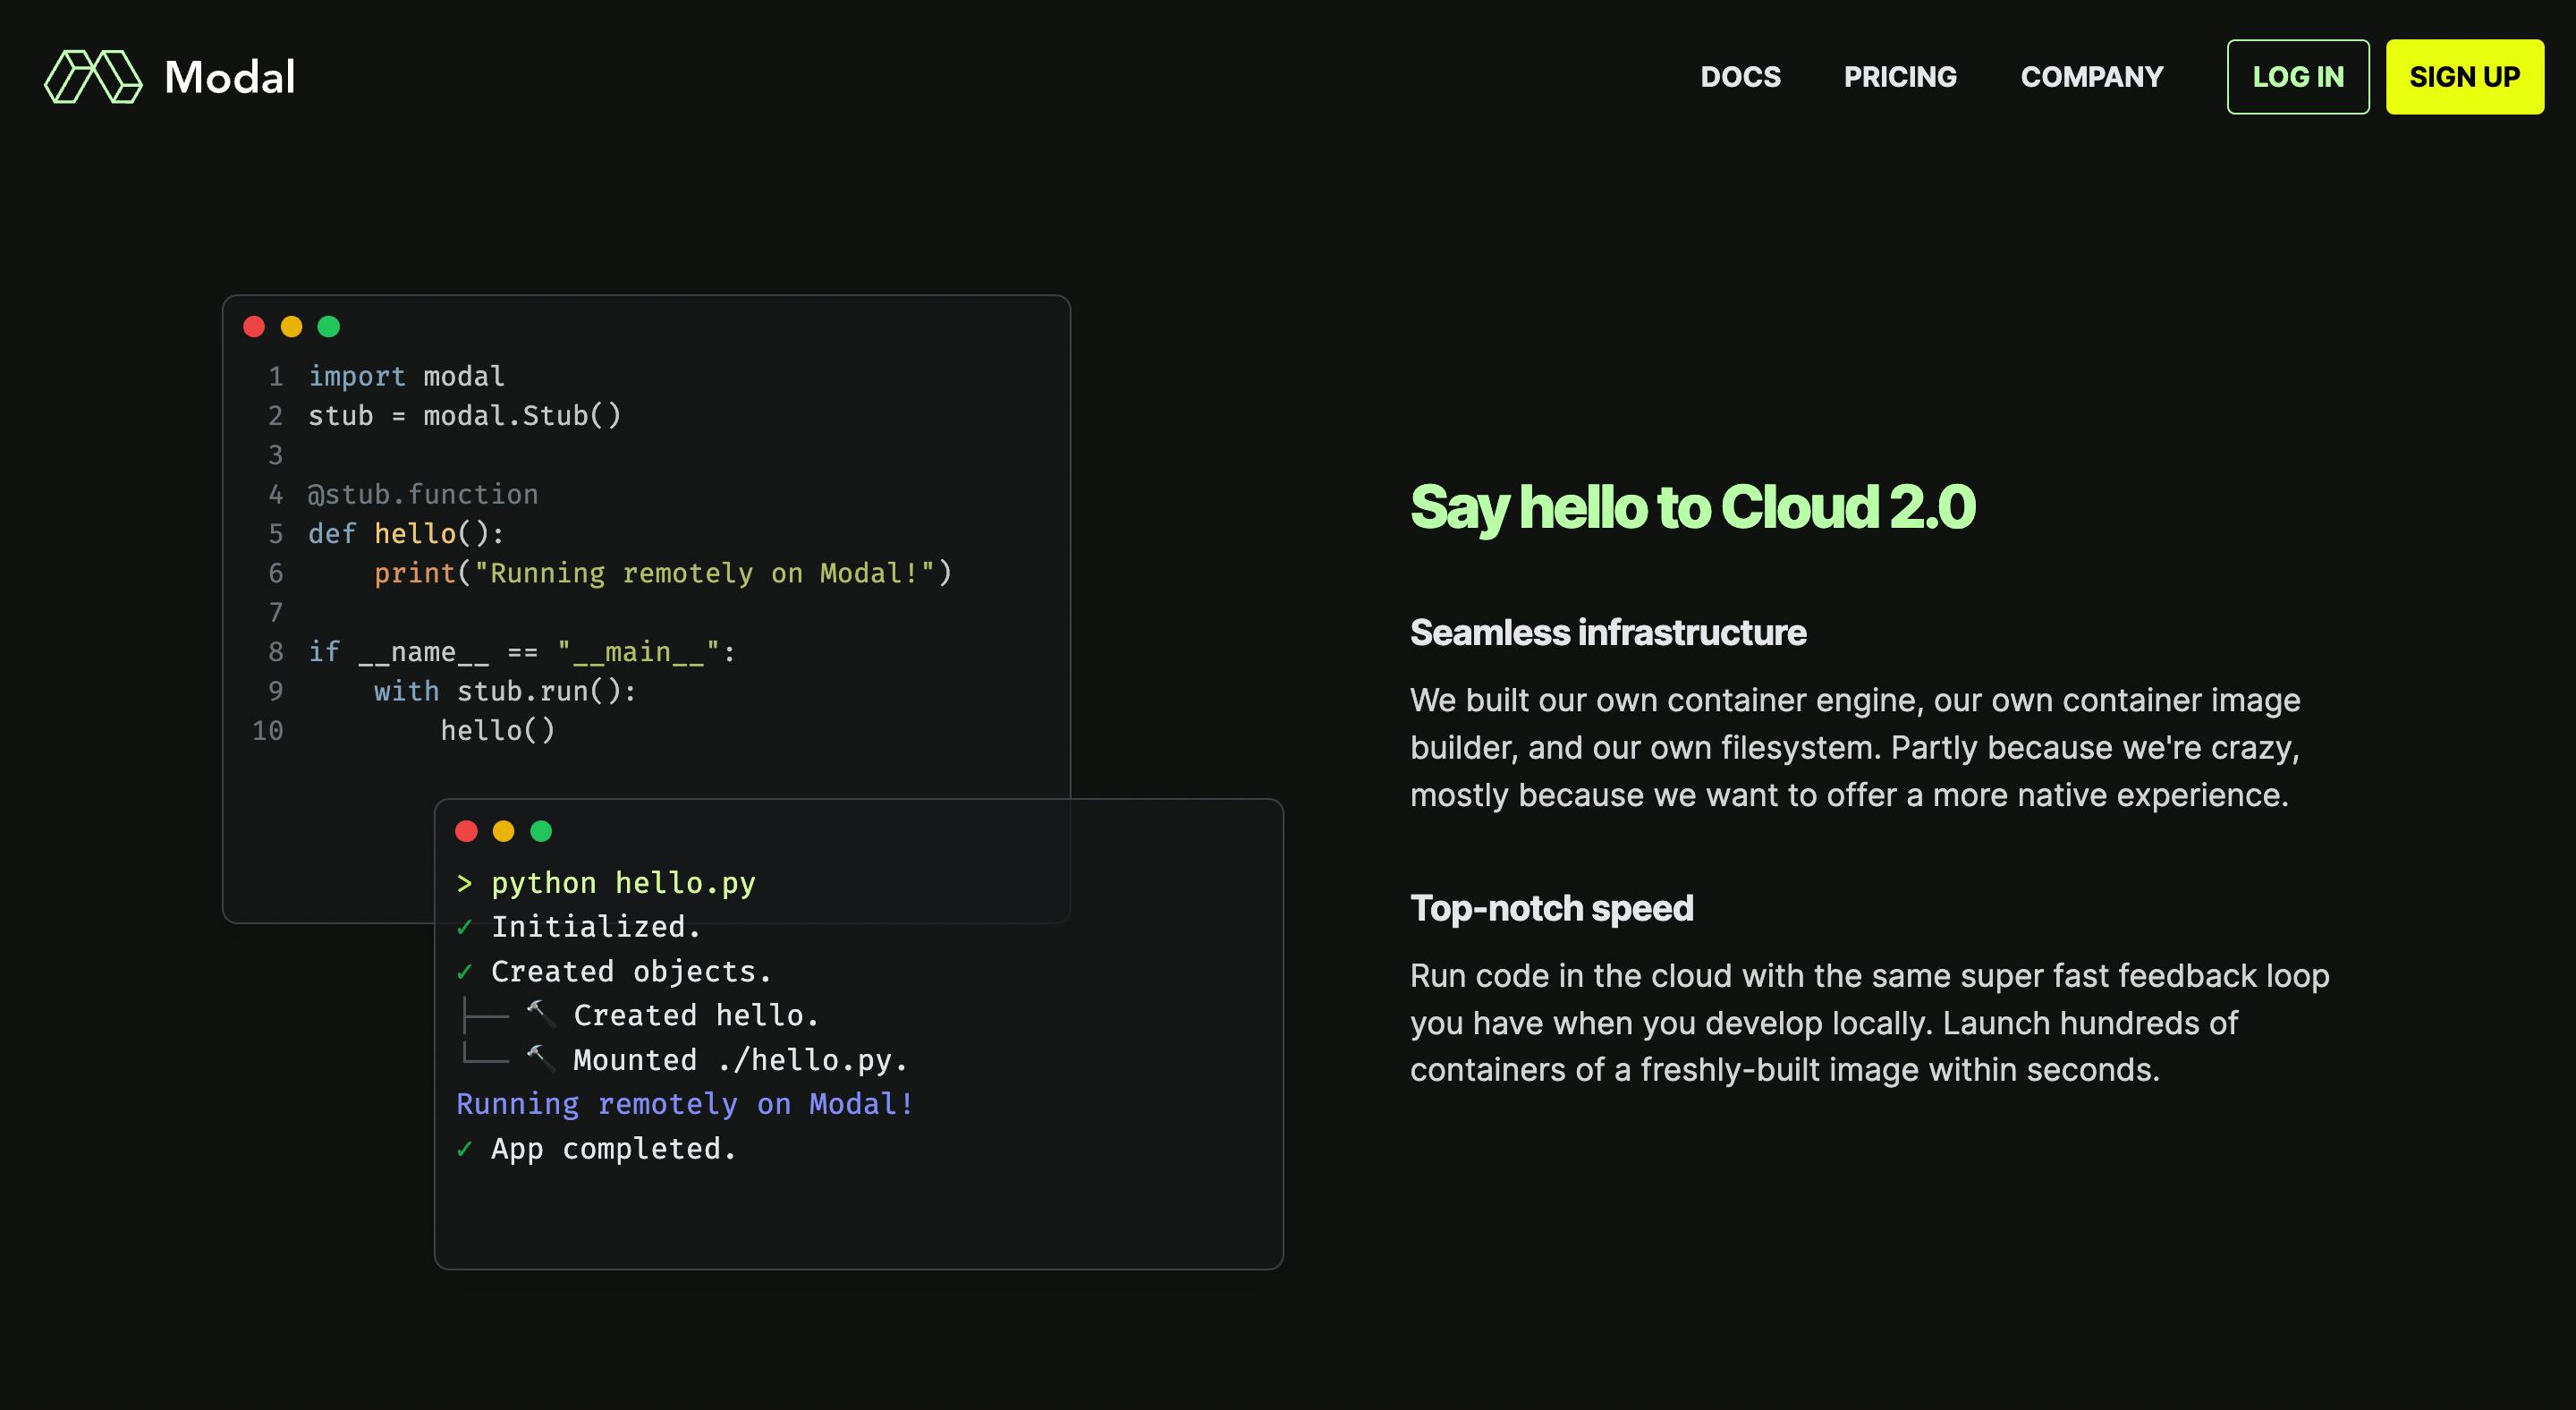Image resolution: width=2576 pixels, height=1410 pixels.
Task: Click line number 7 in the code editor
Action: 275,613
